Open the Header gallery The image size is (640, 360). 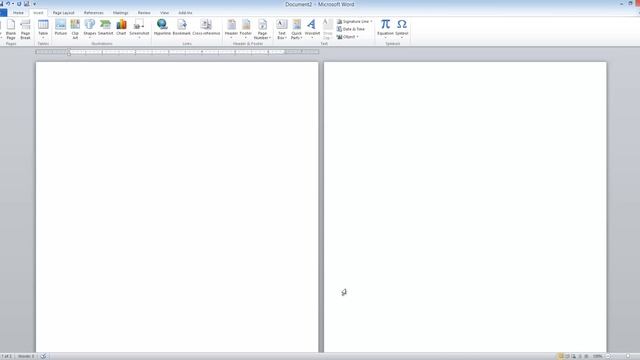click(231, 29)
